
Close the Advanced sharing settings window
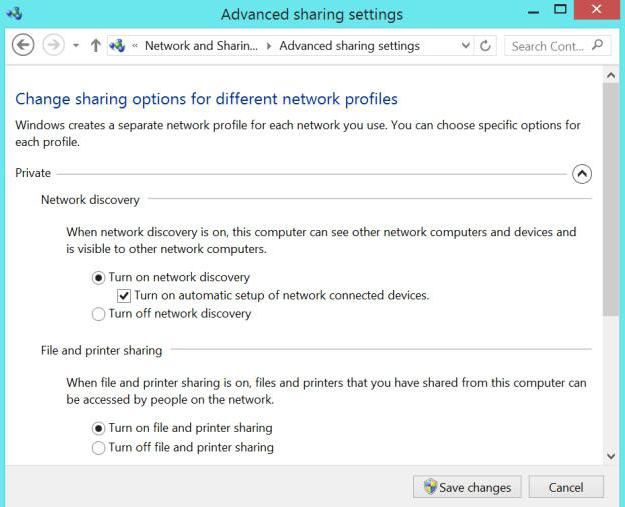tap(597, 9)
